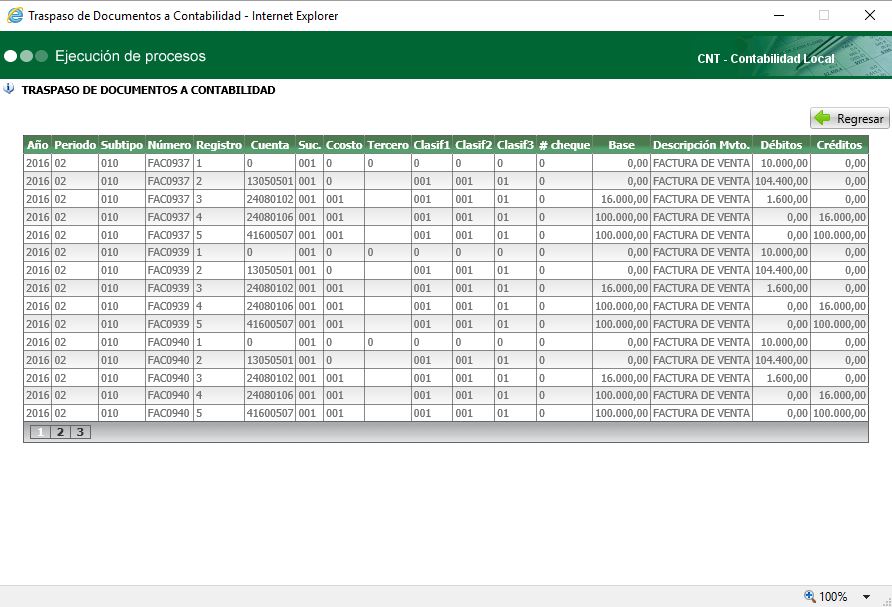Expand the zoom level dropdown arrow

tap(866, 597)
